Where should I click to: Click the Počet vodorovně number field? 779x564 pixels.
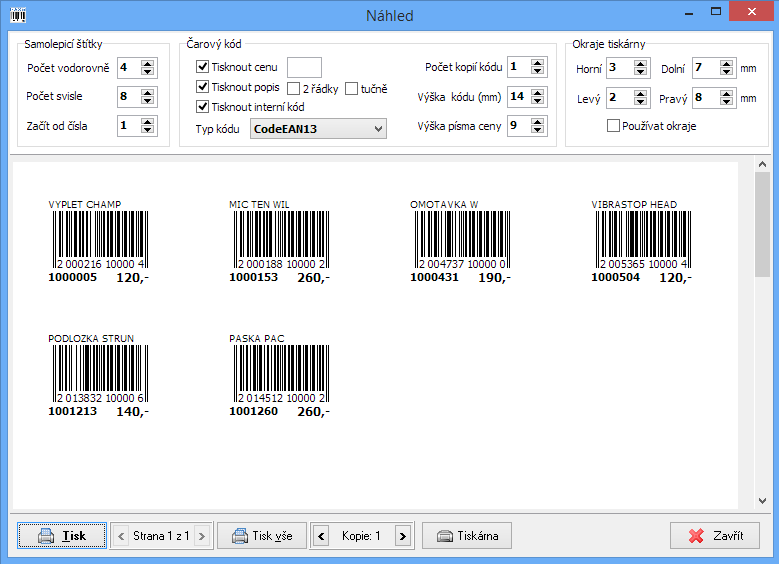pyautogui.click(x=129, y=68)
